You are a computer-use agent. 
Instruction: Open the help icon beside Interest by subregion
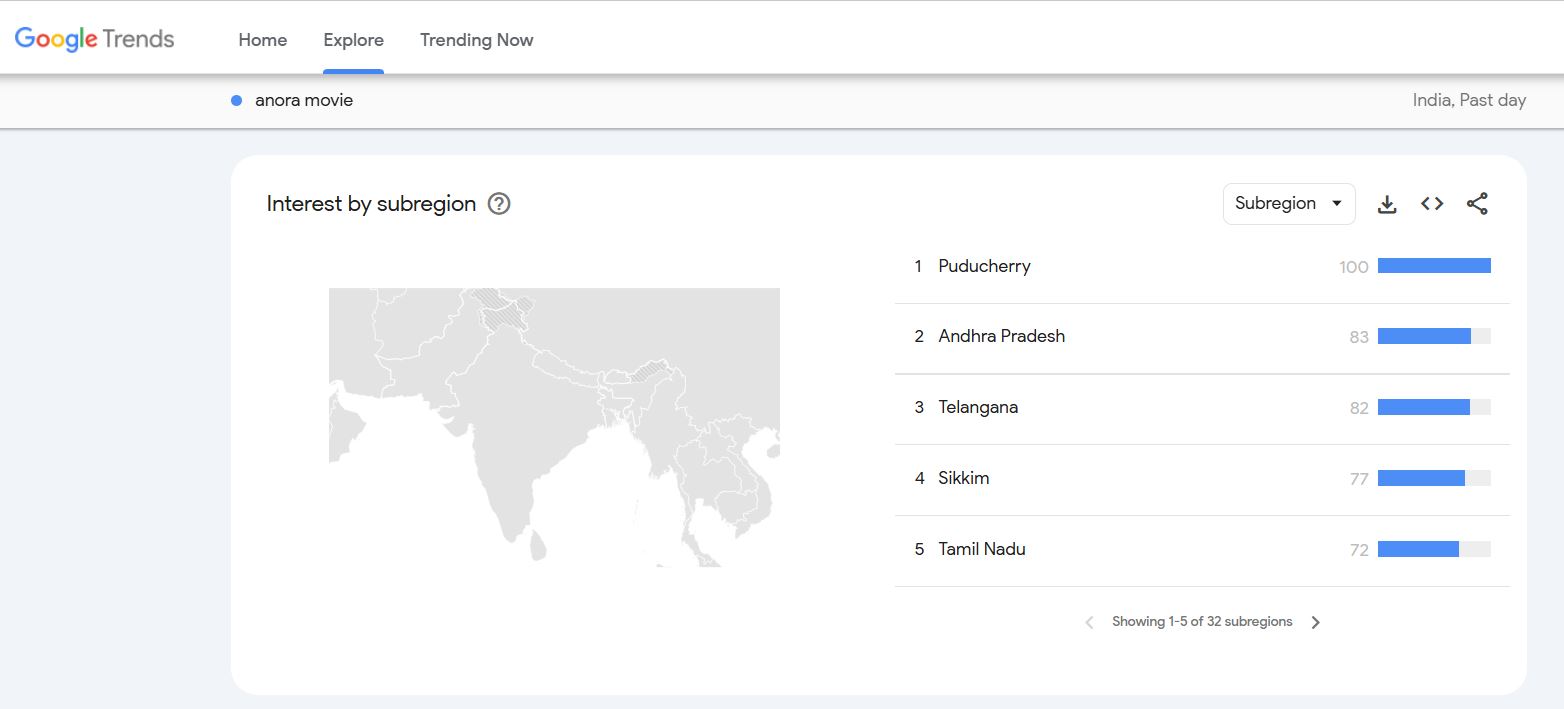pyautogui.click(x=498, y=204)
